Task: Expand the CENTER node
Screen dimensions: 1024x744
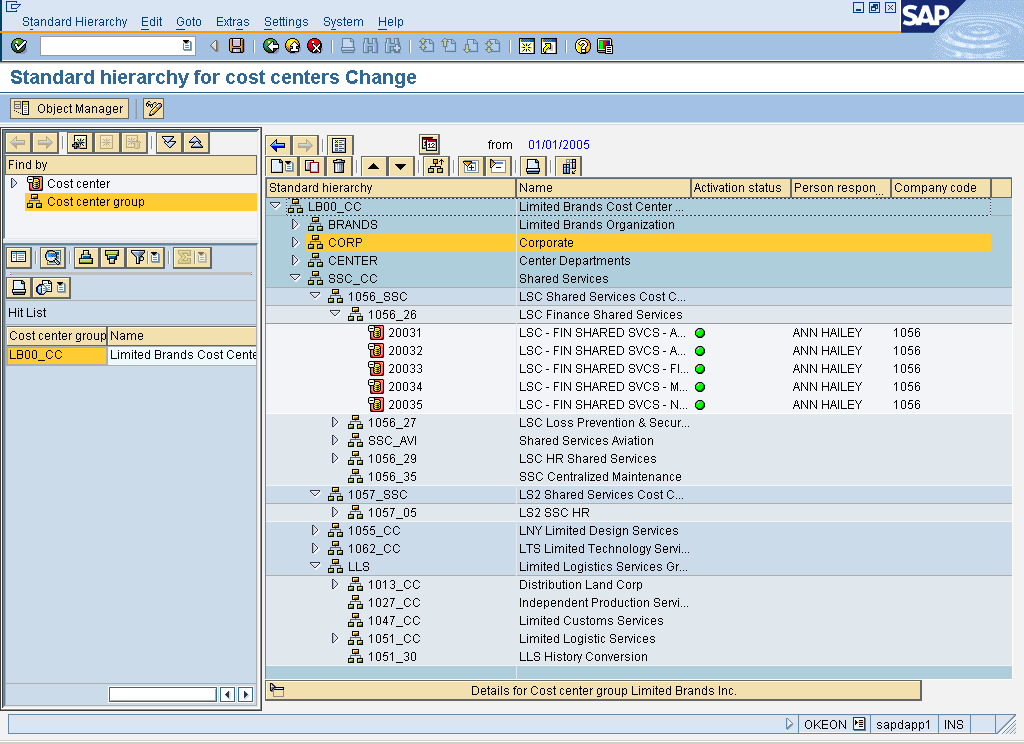Action: 295,260
